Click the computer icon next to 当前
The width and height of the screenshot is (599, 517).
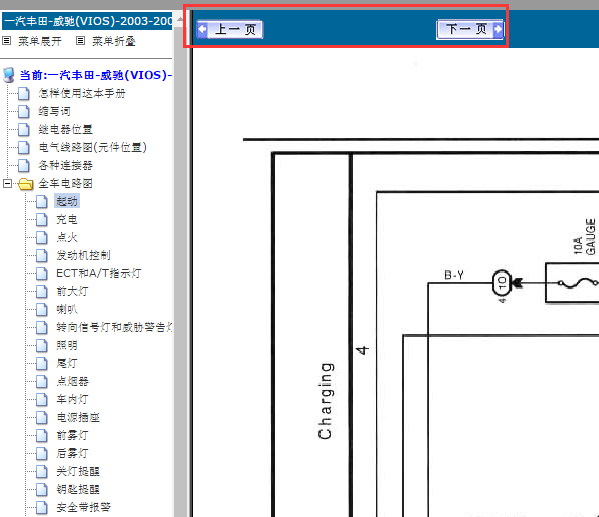8,75
